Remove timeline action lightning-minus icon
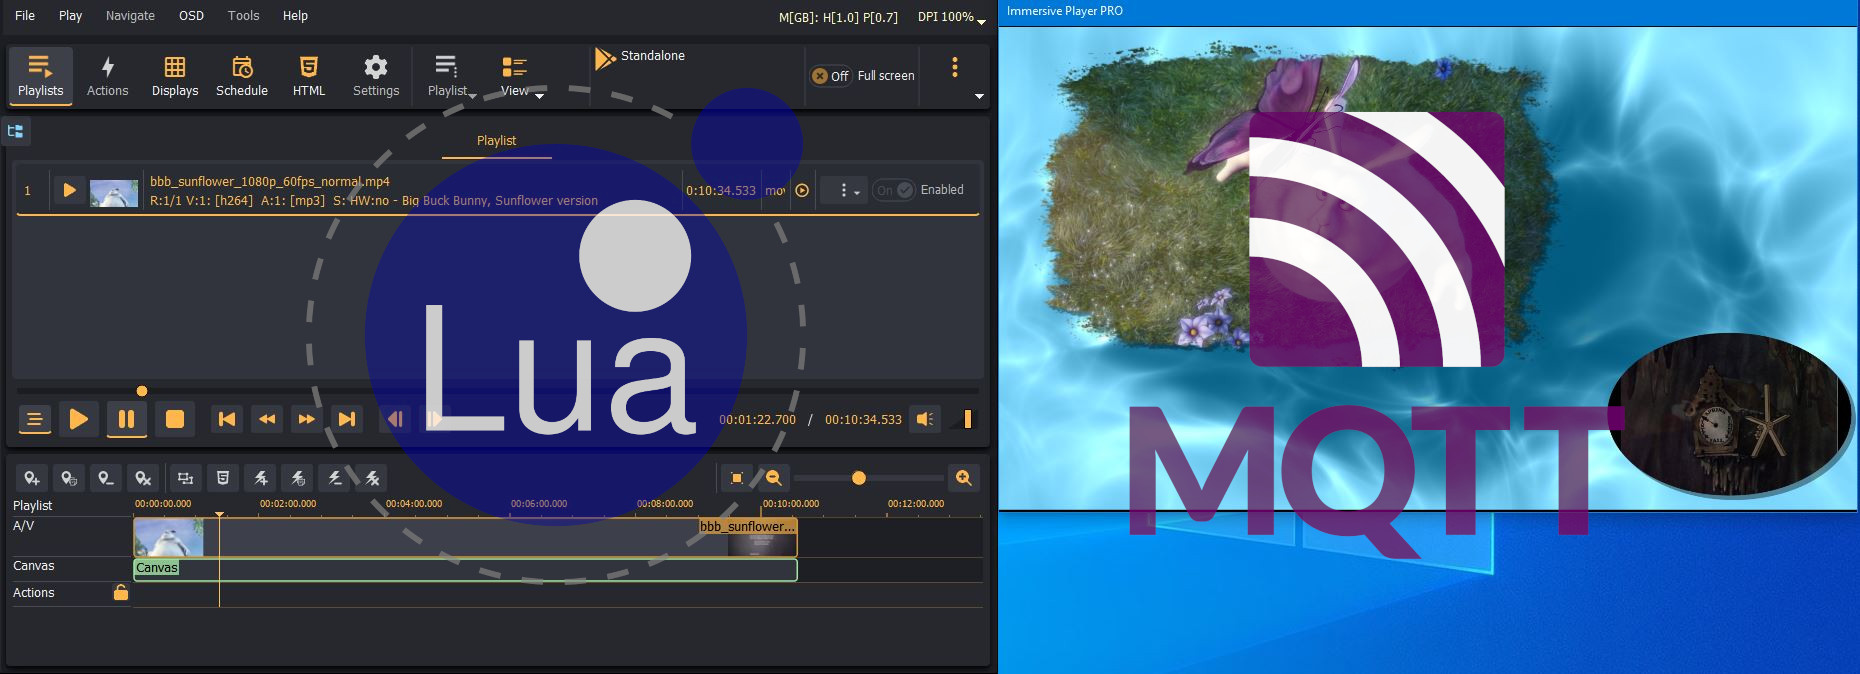The width and height of the screenshot is (1860, 674). click(335, 478)
